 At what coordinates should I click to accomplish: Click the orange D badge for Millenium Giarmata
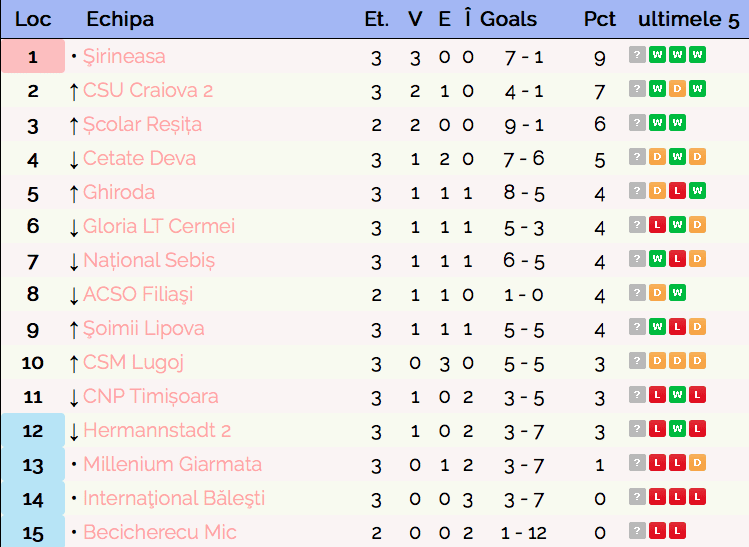[697, 463]
